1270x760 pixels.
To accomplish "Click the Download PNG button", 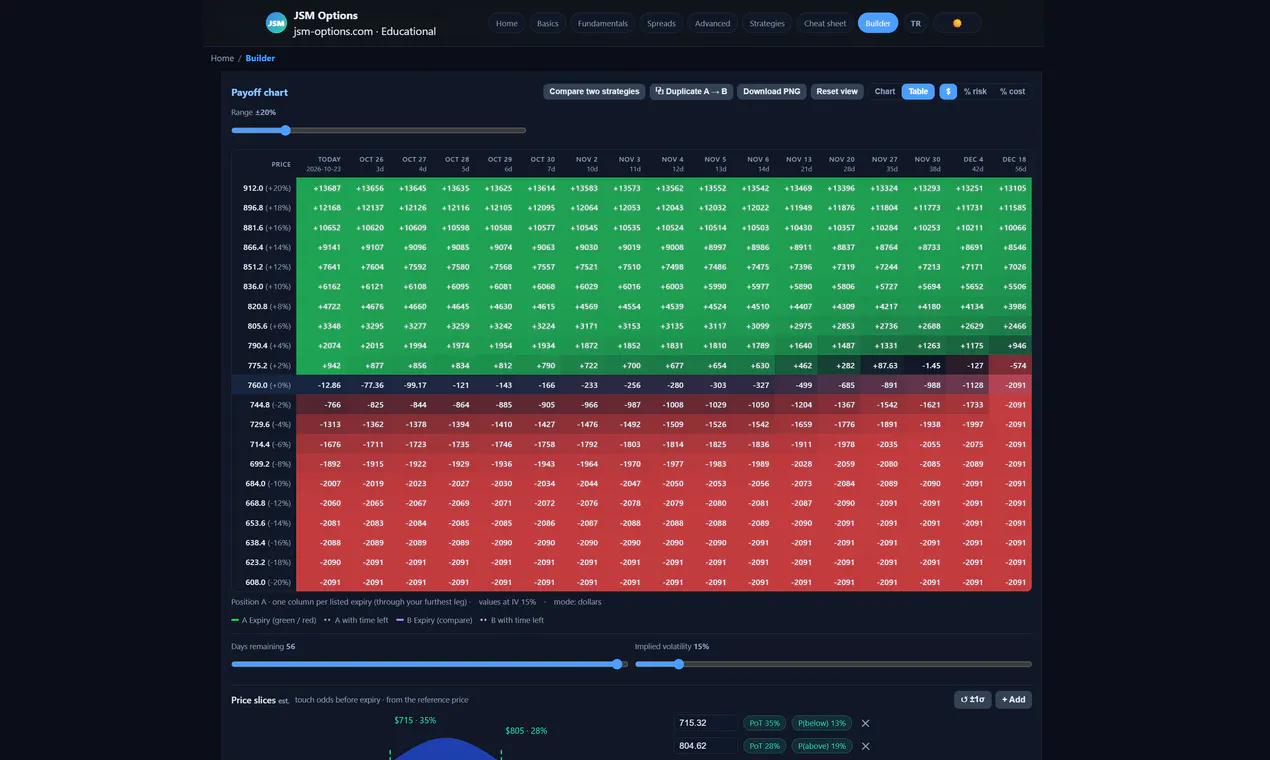I will tap(771, 91).
